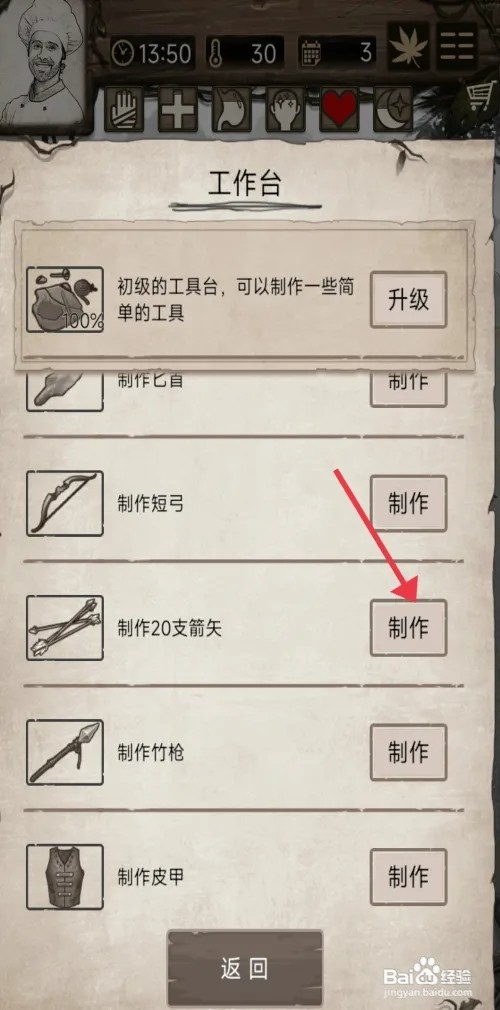Click 制作 next to 制作皮甲
The width and height of the screenshot is (500, 1010).
click(x=409, y=877)
